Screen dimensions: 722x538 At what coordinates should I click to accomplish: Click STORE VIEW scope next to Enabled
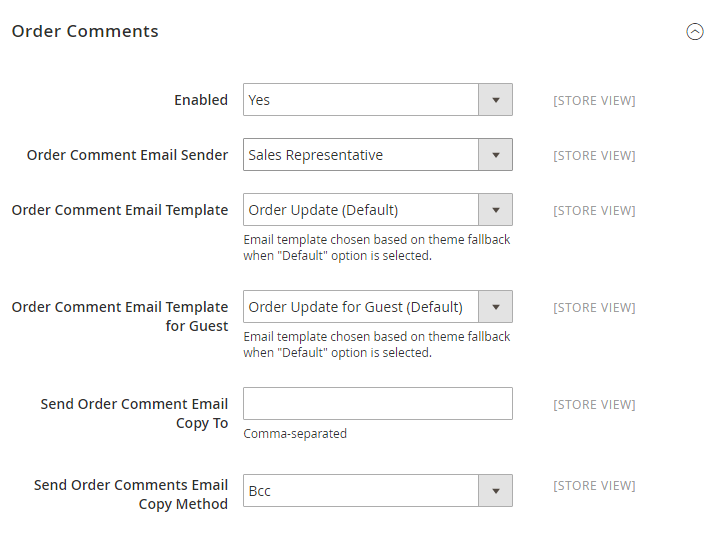point(594,100)
